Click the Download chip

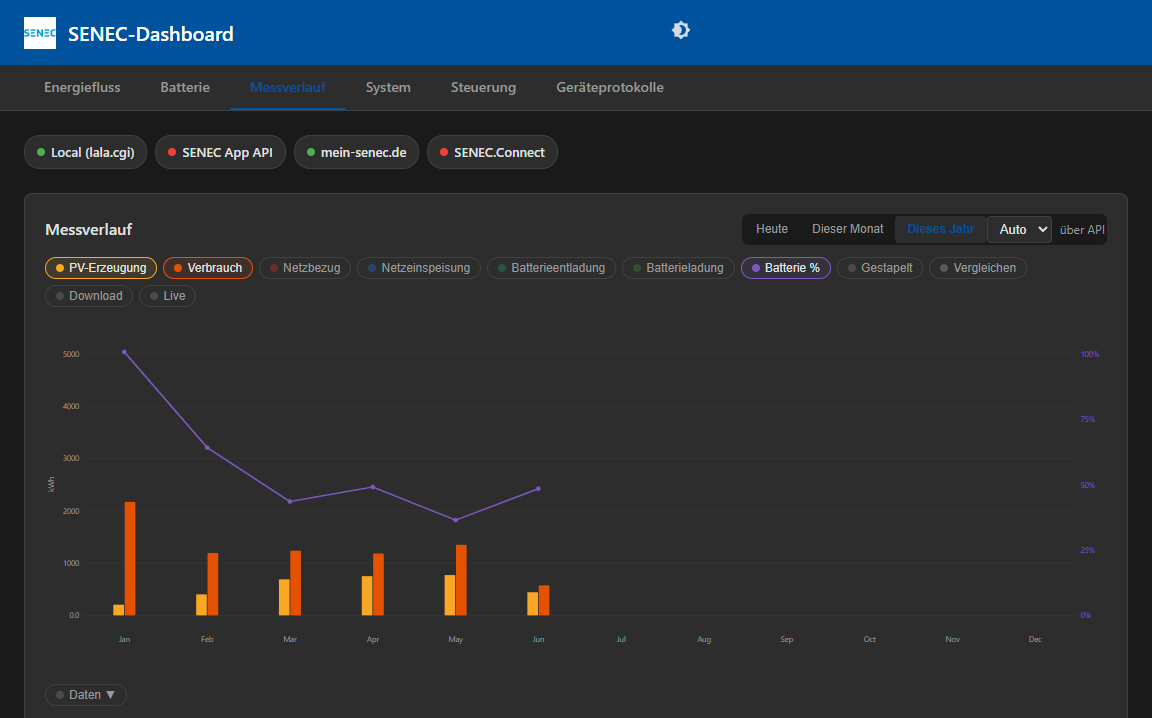click(89, 296)
